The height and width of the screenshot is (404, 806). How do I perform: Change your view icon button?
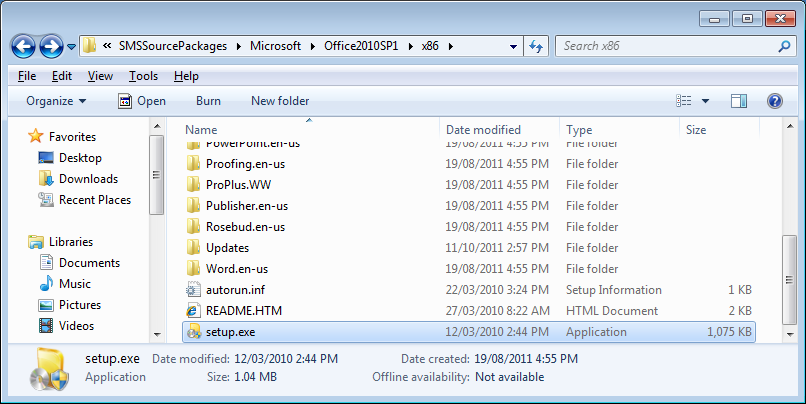point(683,101)
